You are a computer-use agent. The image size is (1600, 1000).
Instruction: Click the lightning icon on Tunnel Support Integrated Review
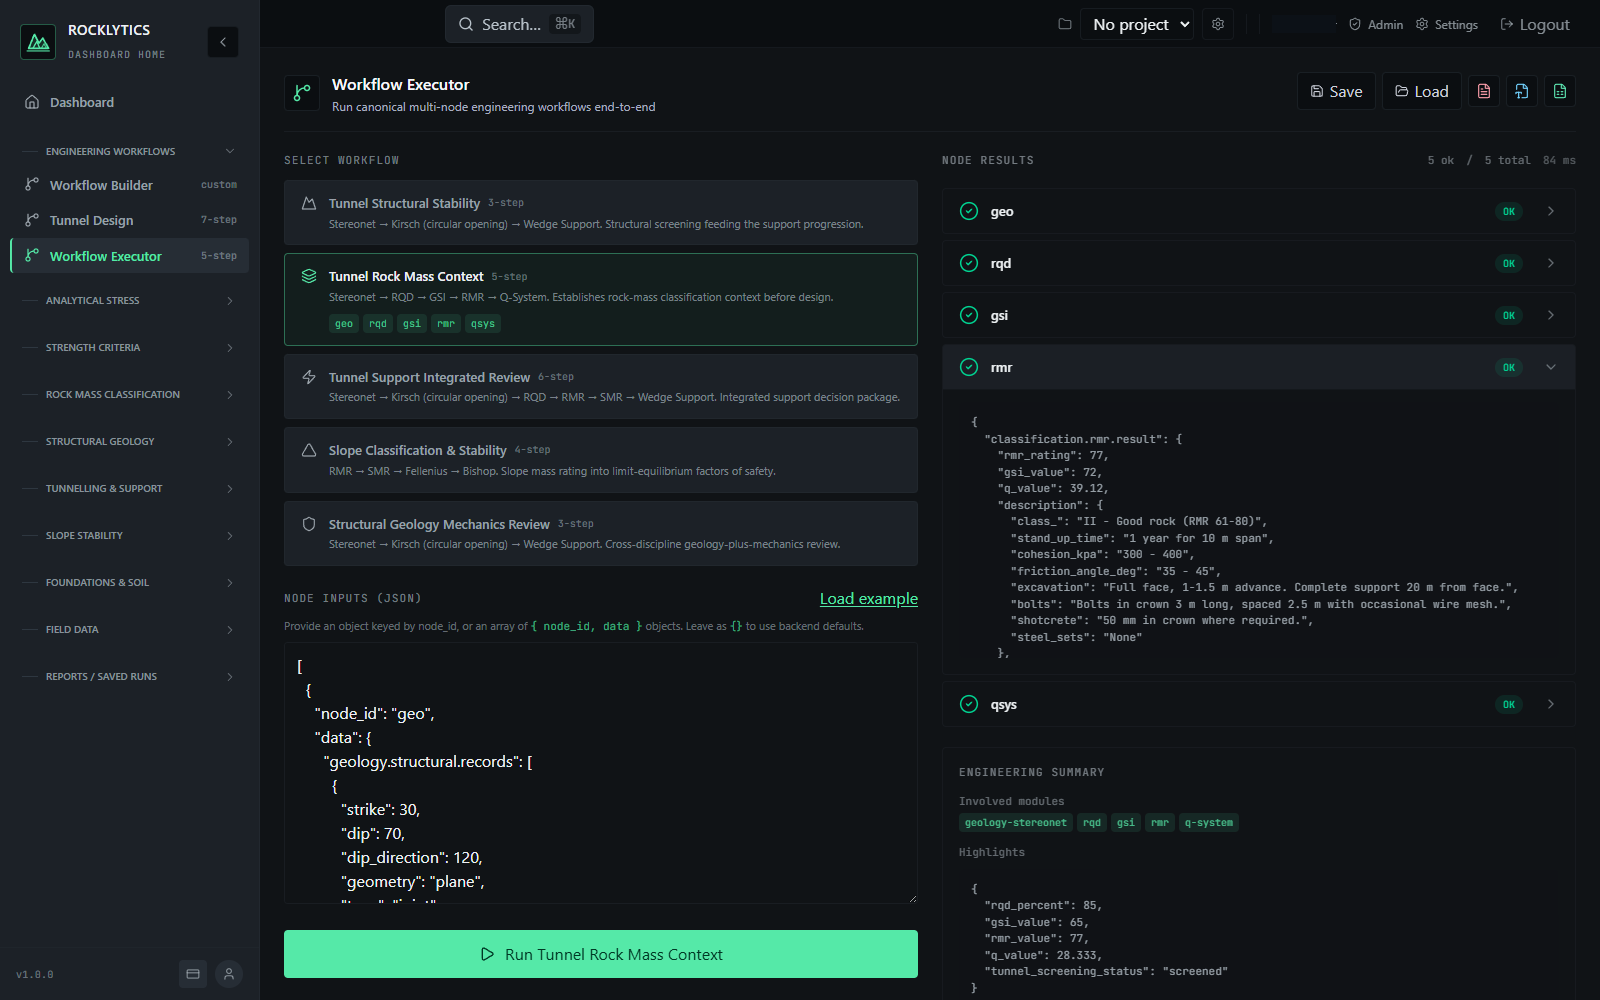309,377
